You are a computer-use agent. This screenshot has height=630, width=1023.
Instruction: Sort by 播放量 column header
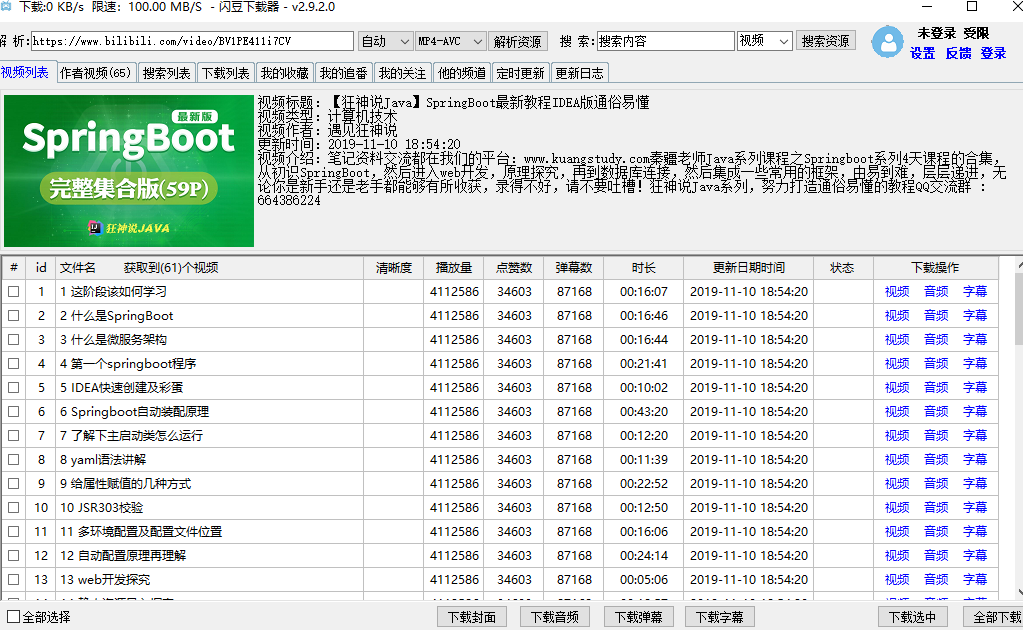click(453, 267)
